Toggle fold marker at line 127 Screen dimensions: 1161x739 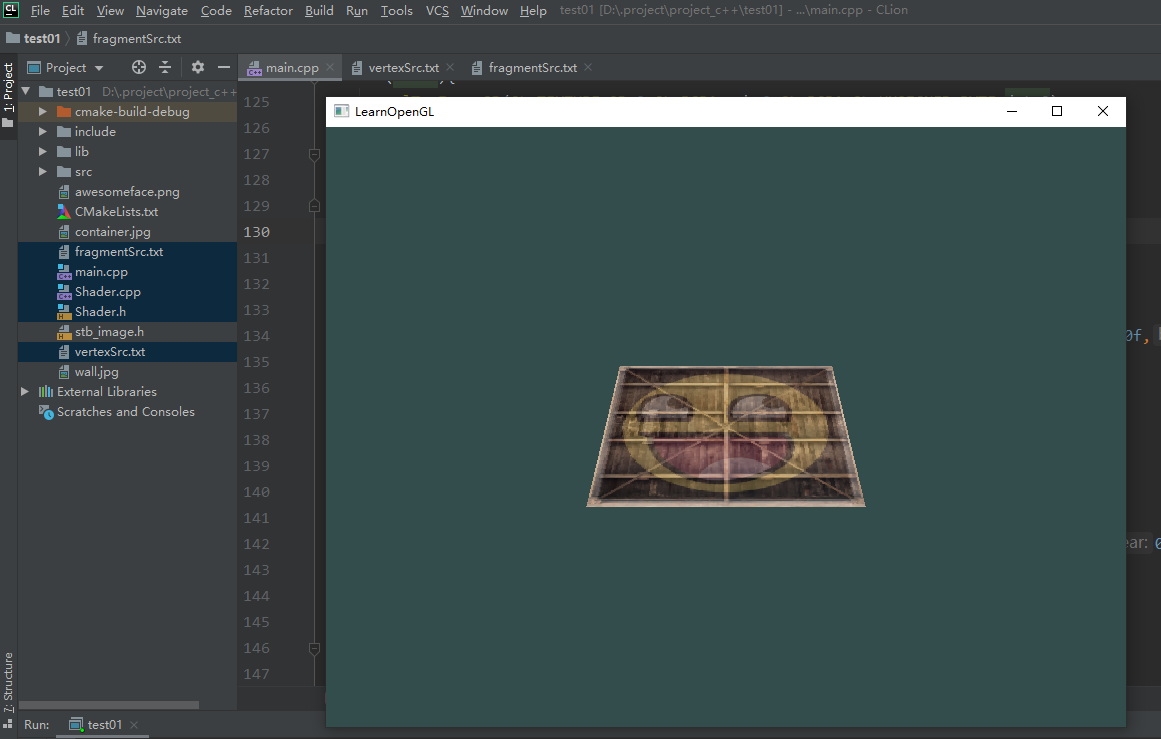click(x=314, y=155)
